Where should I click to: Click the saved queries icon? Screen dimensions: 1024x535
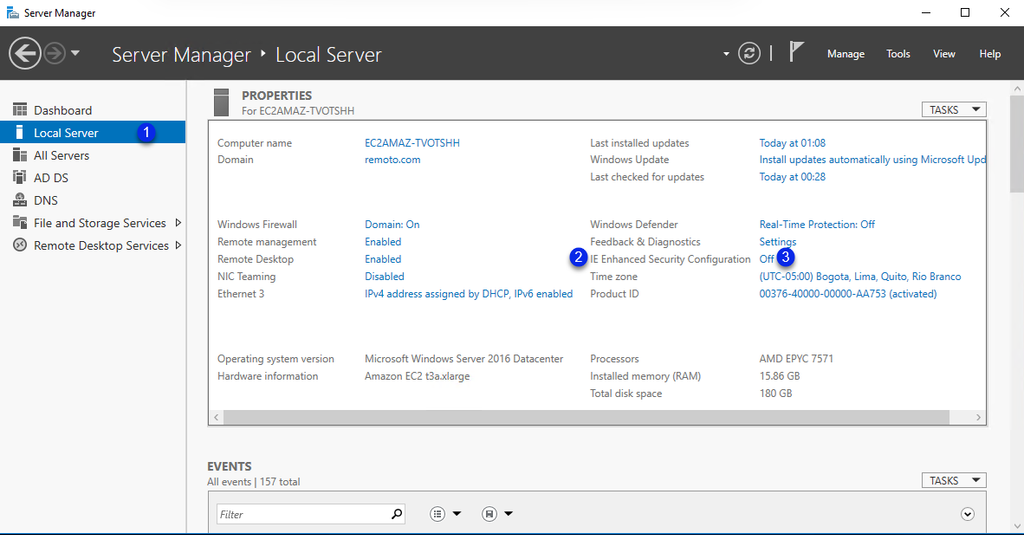489,514
